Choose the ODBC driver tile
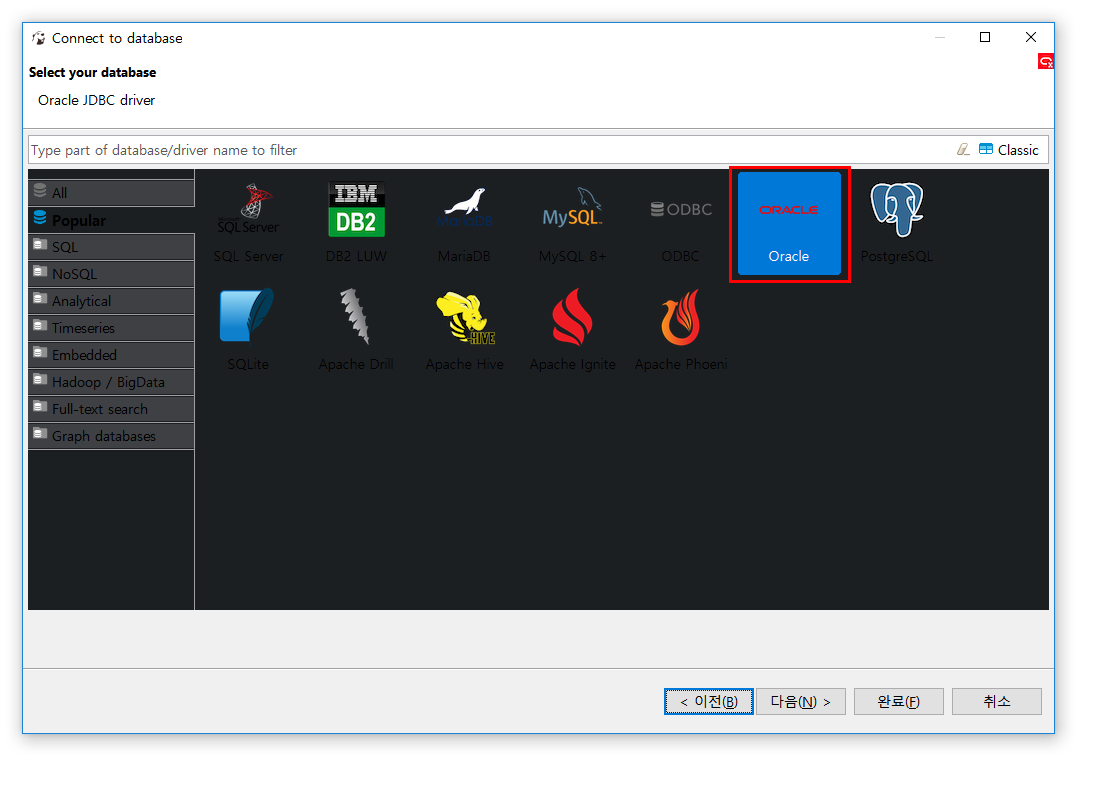1109x789 pixels. (680, 223)
